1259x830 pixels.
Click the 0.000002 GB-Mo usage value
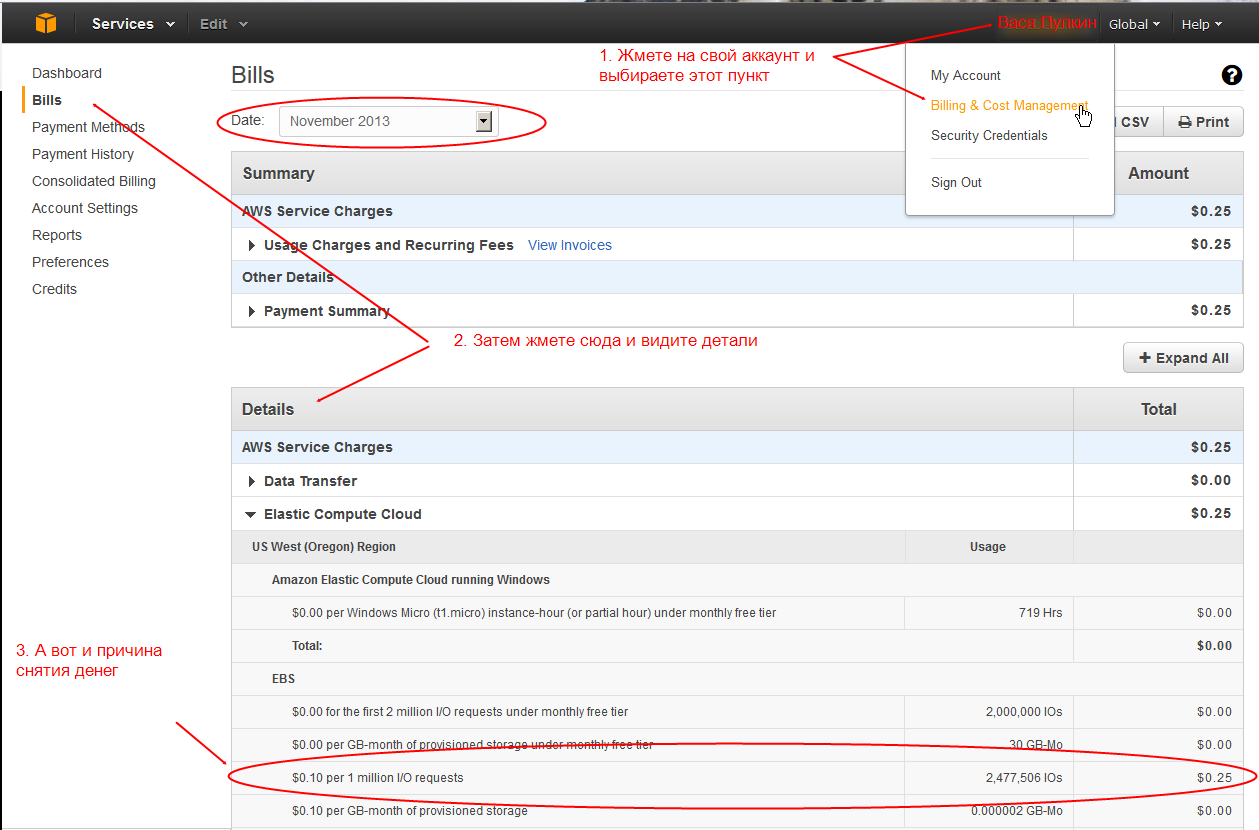pos(1017,811)
